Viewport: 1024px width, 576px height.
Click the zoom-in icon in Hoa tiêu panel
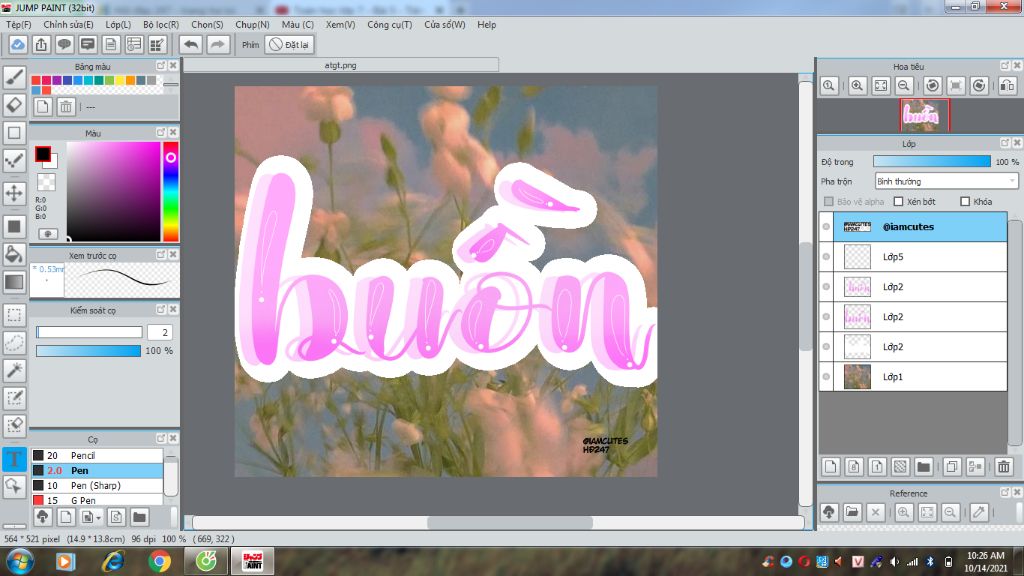coord(856,85)
